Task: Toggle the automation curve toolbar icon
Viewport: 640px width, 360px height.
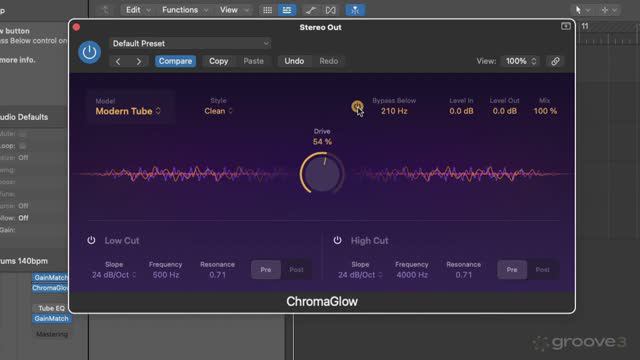Action: click(310, 10)
